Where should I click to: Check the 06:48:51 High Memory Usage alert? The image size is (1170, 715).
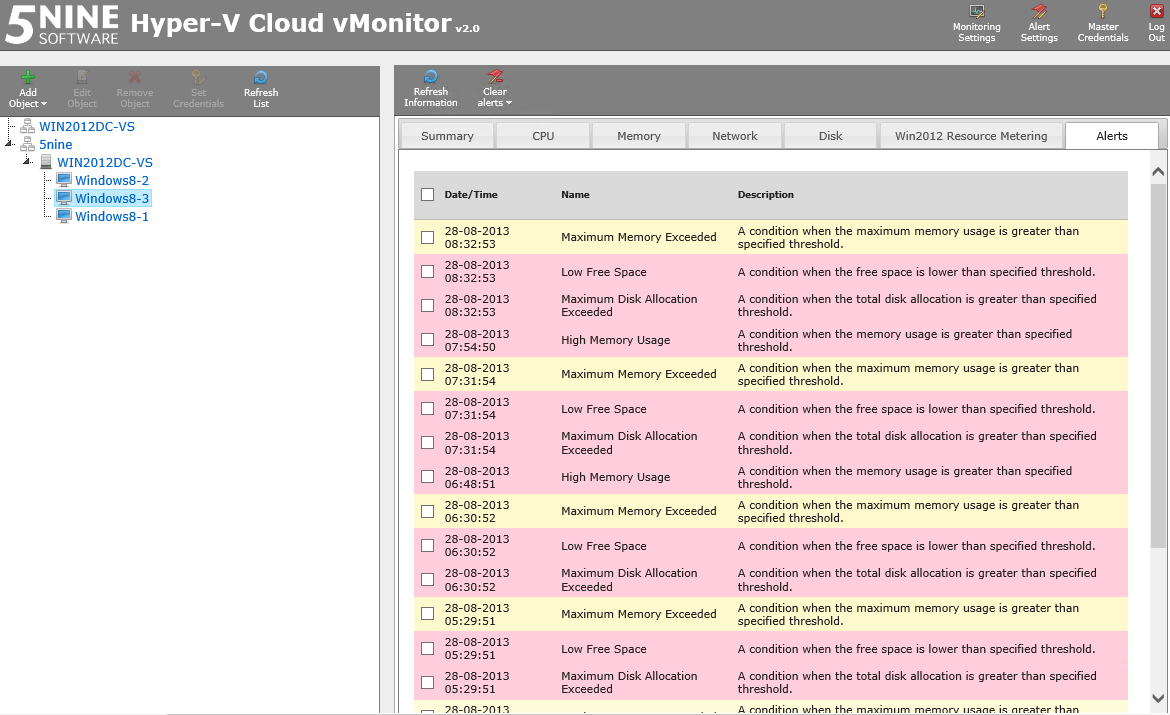428,477
